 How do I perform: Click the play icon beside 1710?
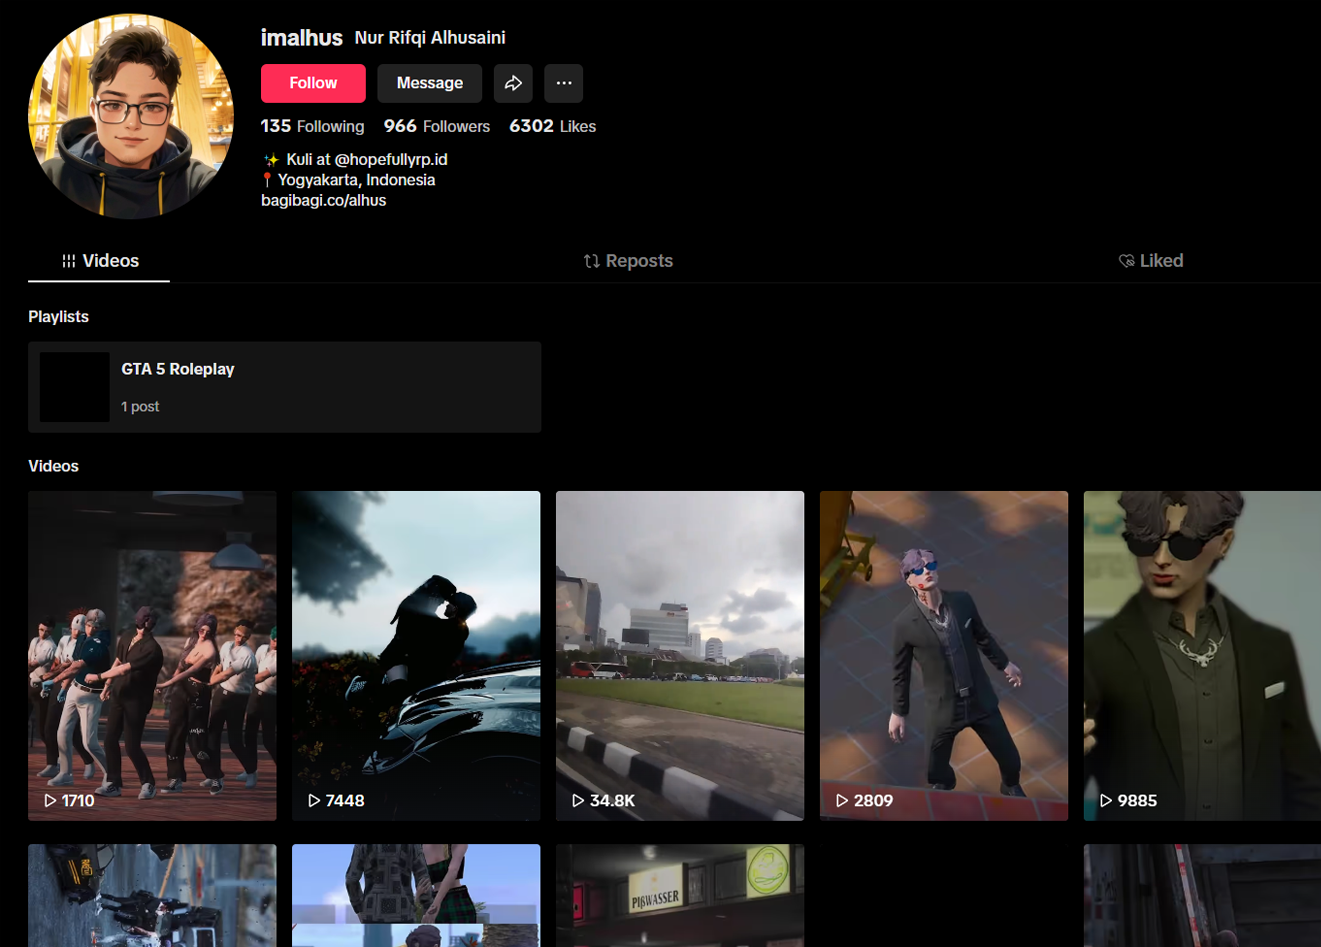[x=50, y=801]
